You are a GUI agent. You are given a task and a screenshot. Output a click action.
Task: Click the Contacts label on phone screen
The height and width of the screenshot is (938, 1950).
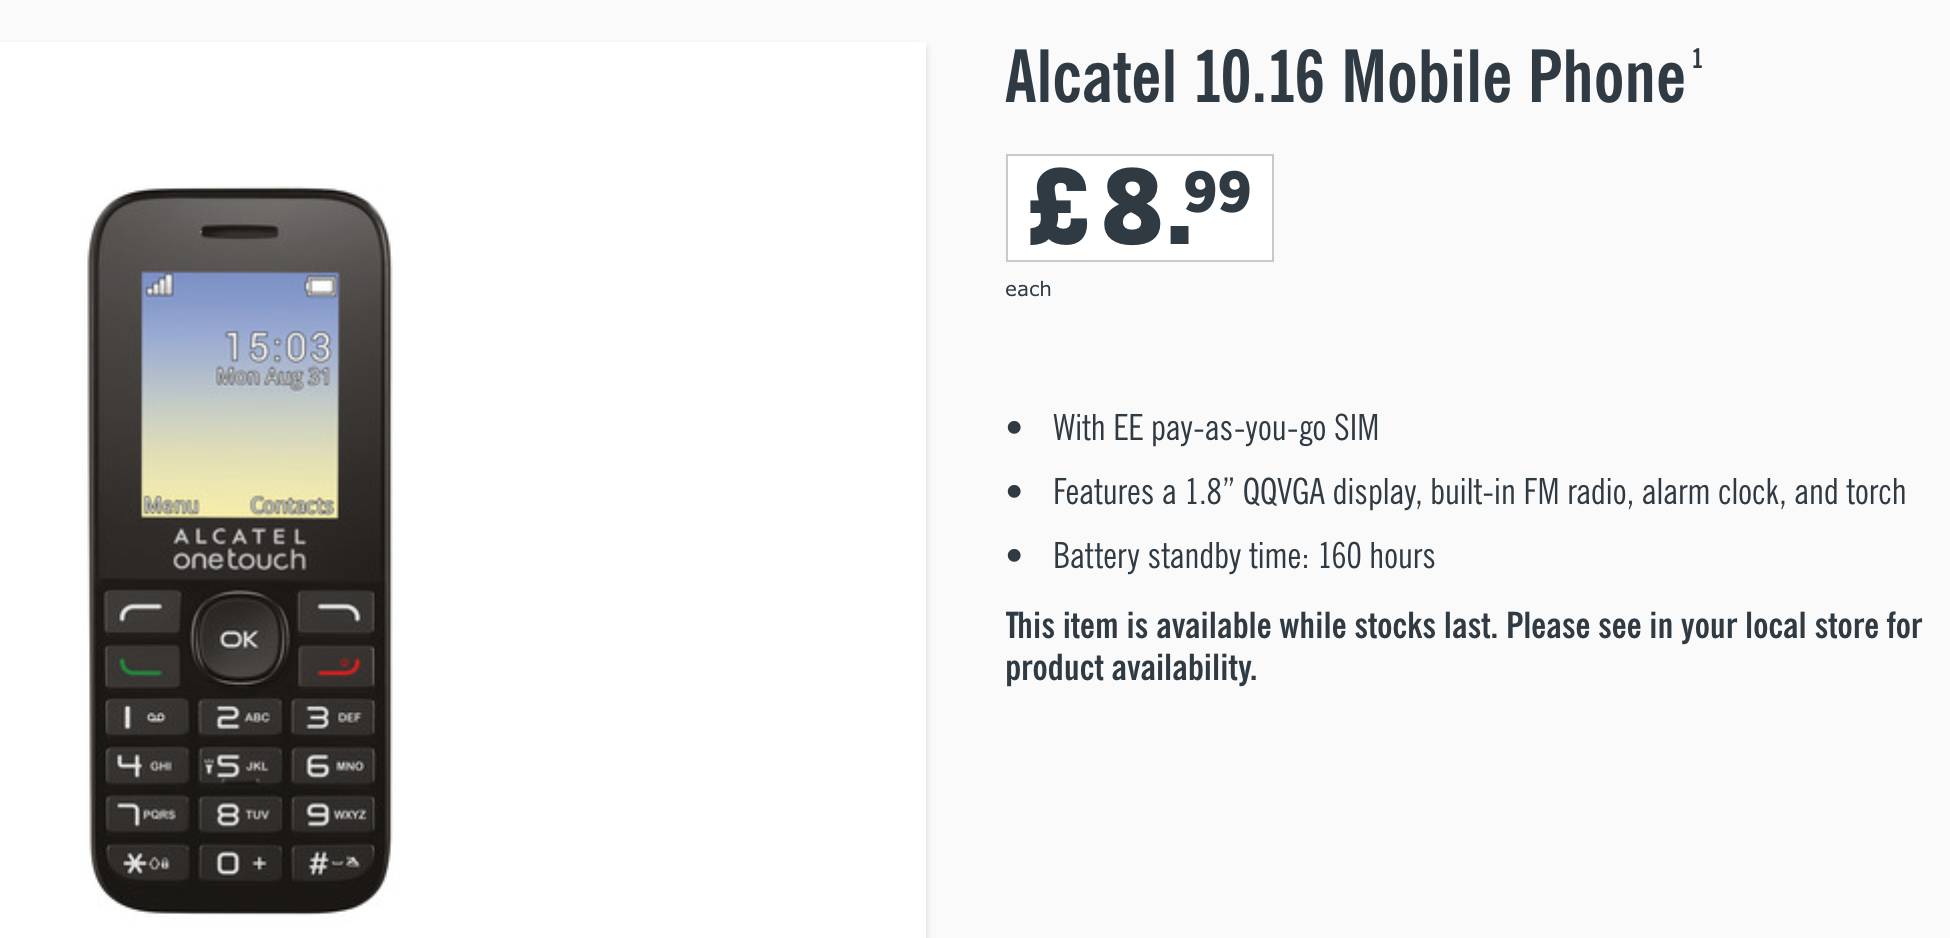(x=292, y=505)
